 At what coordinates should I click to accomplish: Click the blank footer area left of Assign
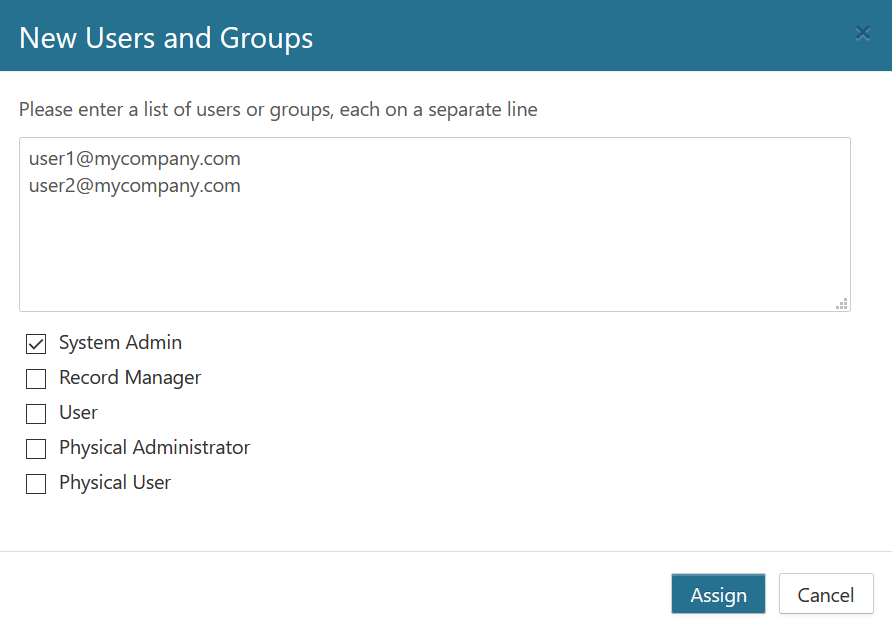(330, 594)
